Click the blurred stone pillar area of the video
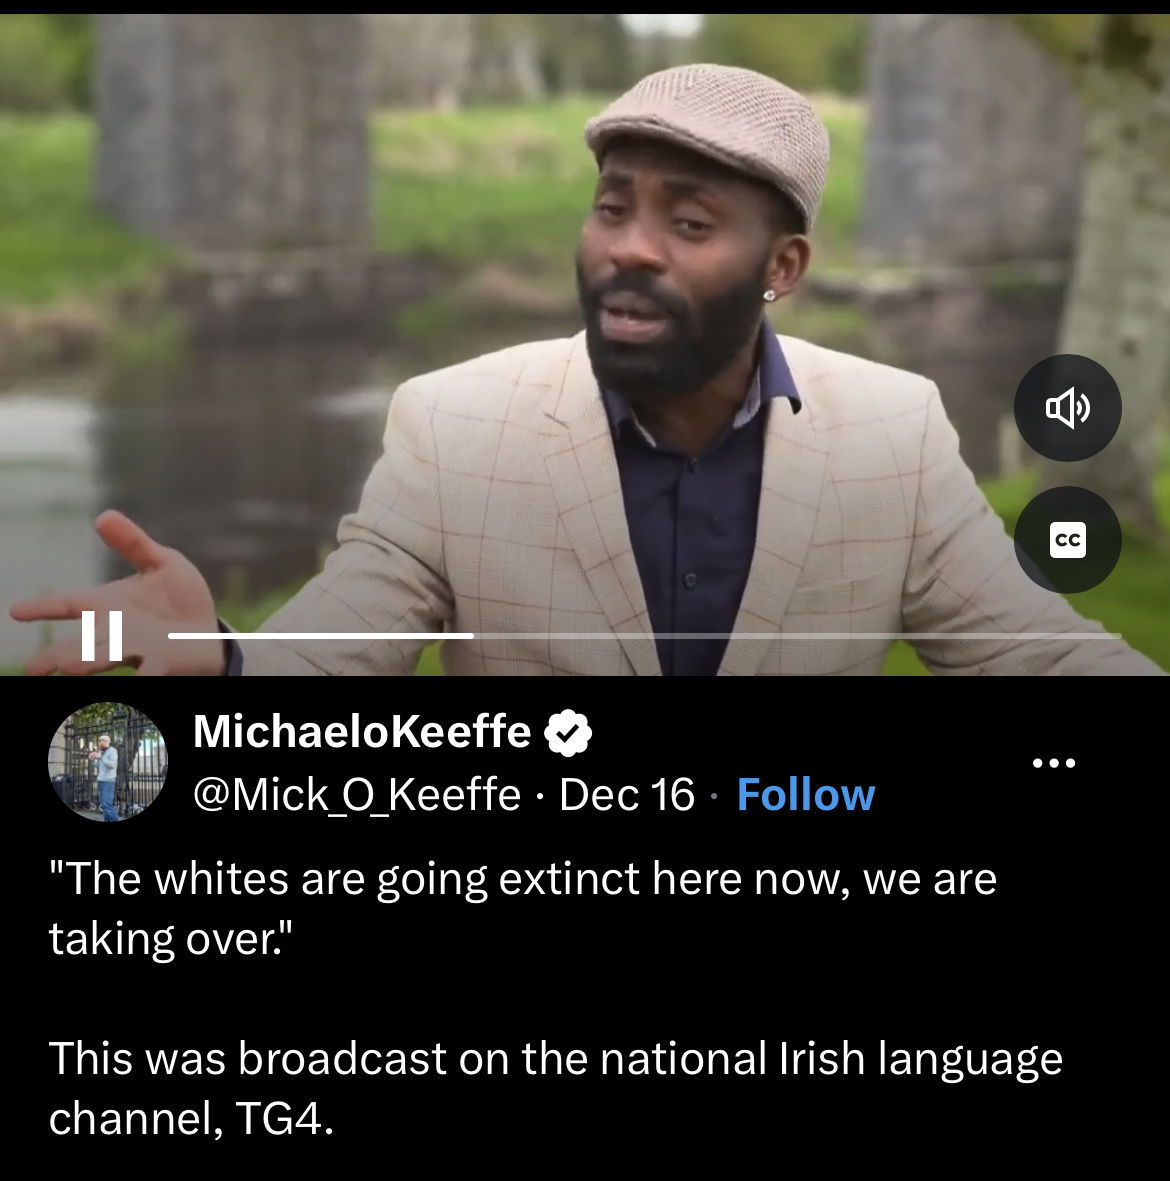 pyautogui.click(x=232, y=128)
